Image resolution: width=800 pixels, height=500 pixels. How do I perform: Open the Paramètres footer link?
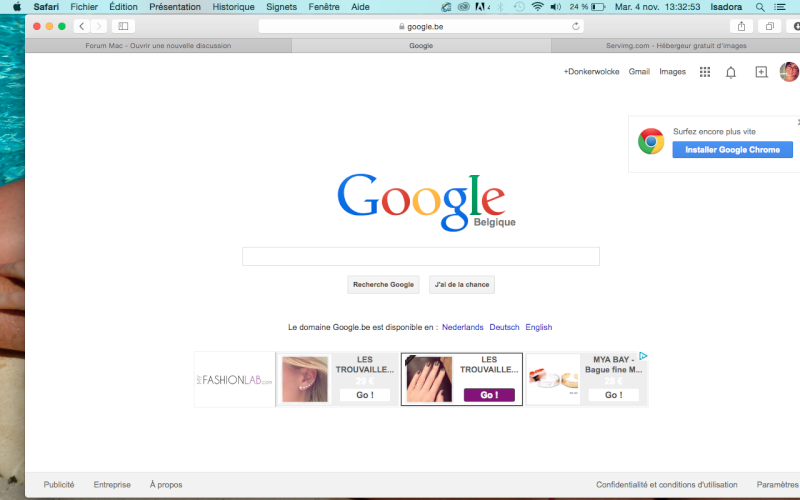pos(778,485)
